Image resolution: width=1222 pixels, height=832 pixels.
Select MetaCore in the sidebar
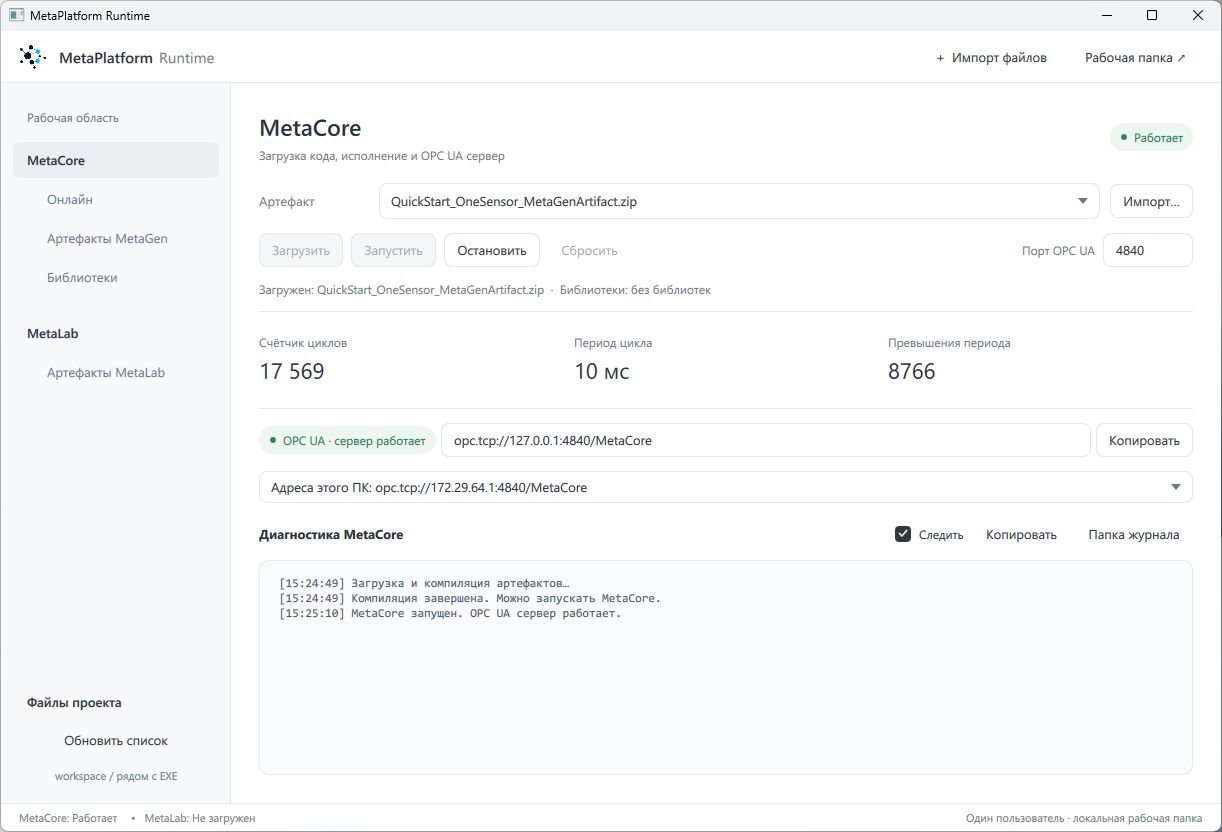point(116,160)
